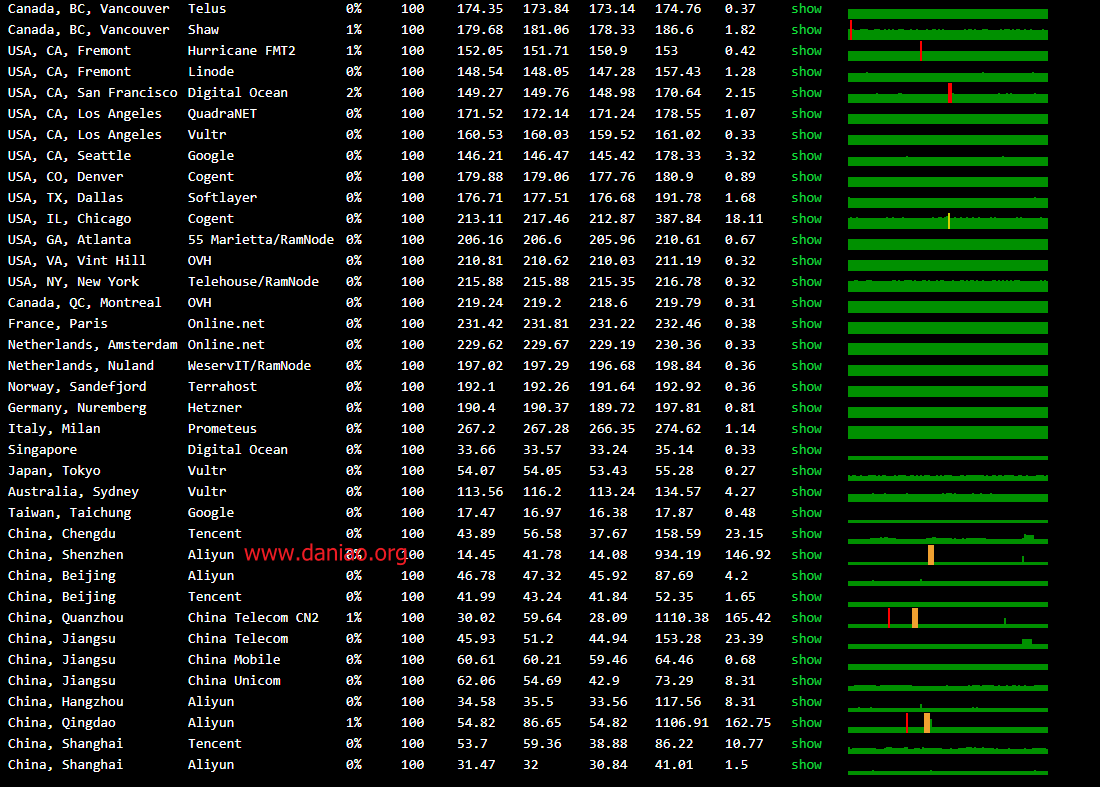Select text 'Australia, Sydney'

tap(73, 492)
